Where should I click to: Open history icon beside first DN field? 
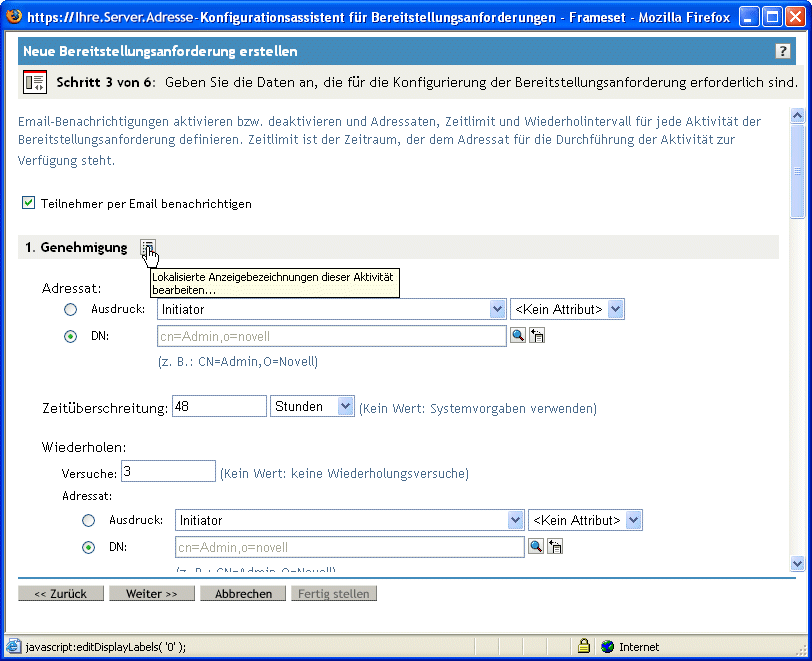coord(536,336)
